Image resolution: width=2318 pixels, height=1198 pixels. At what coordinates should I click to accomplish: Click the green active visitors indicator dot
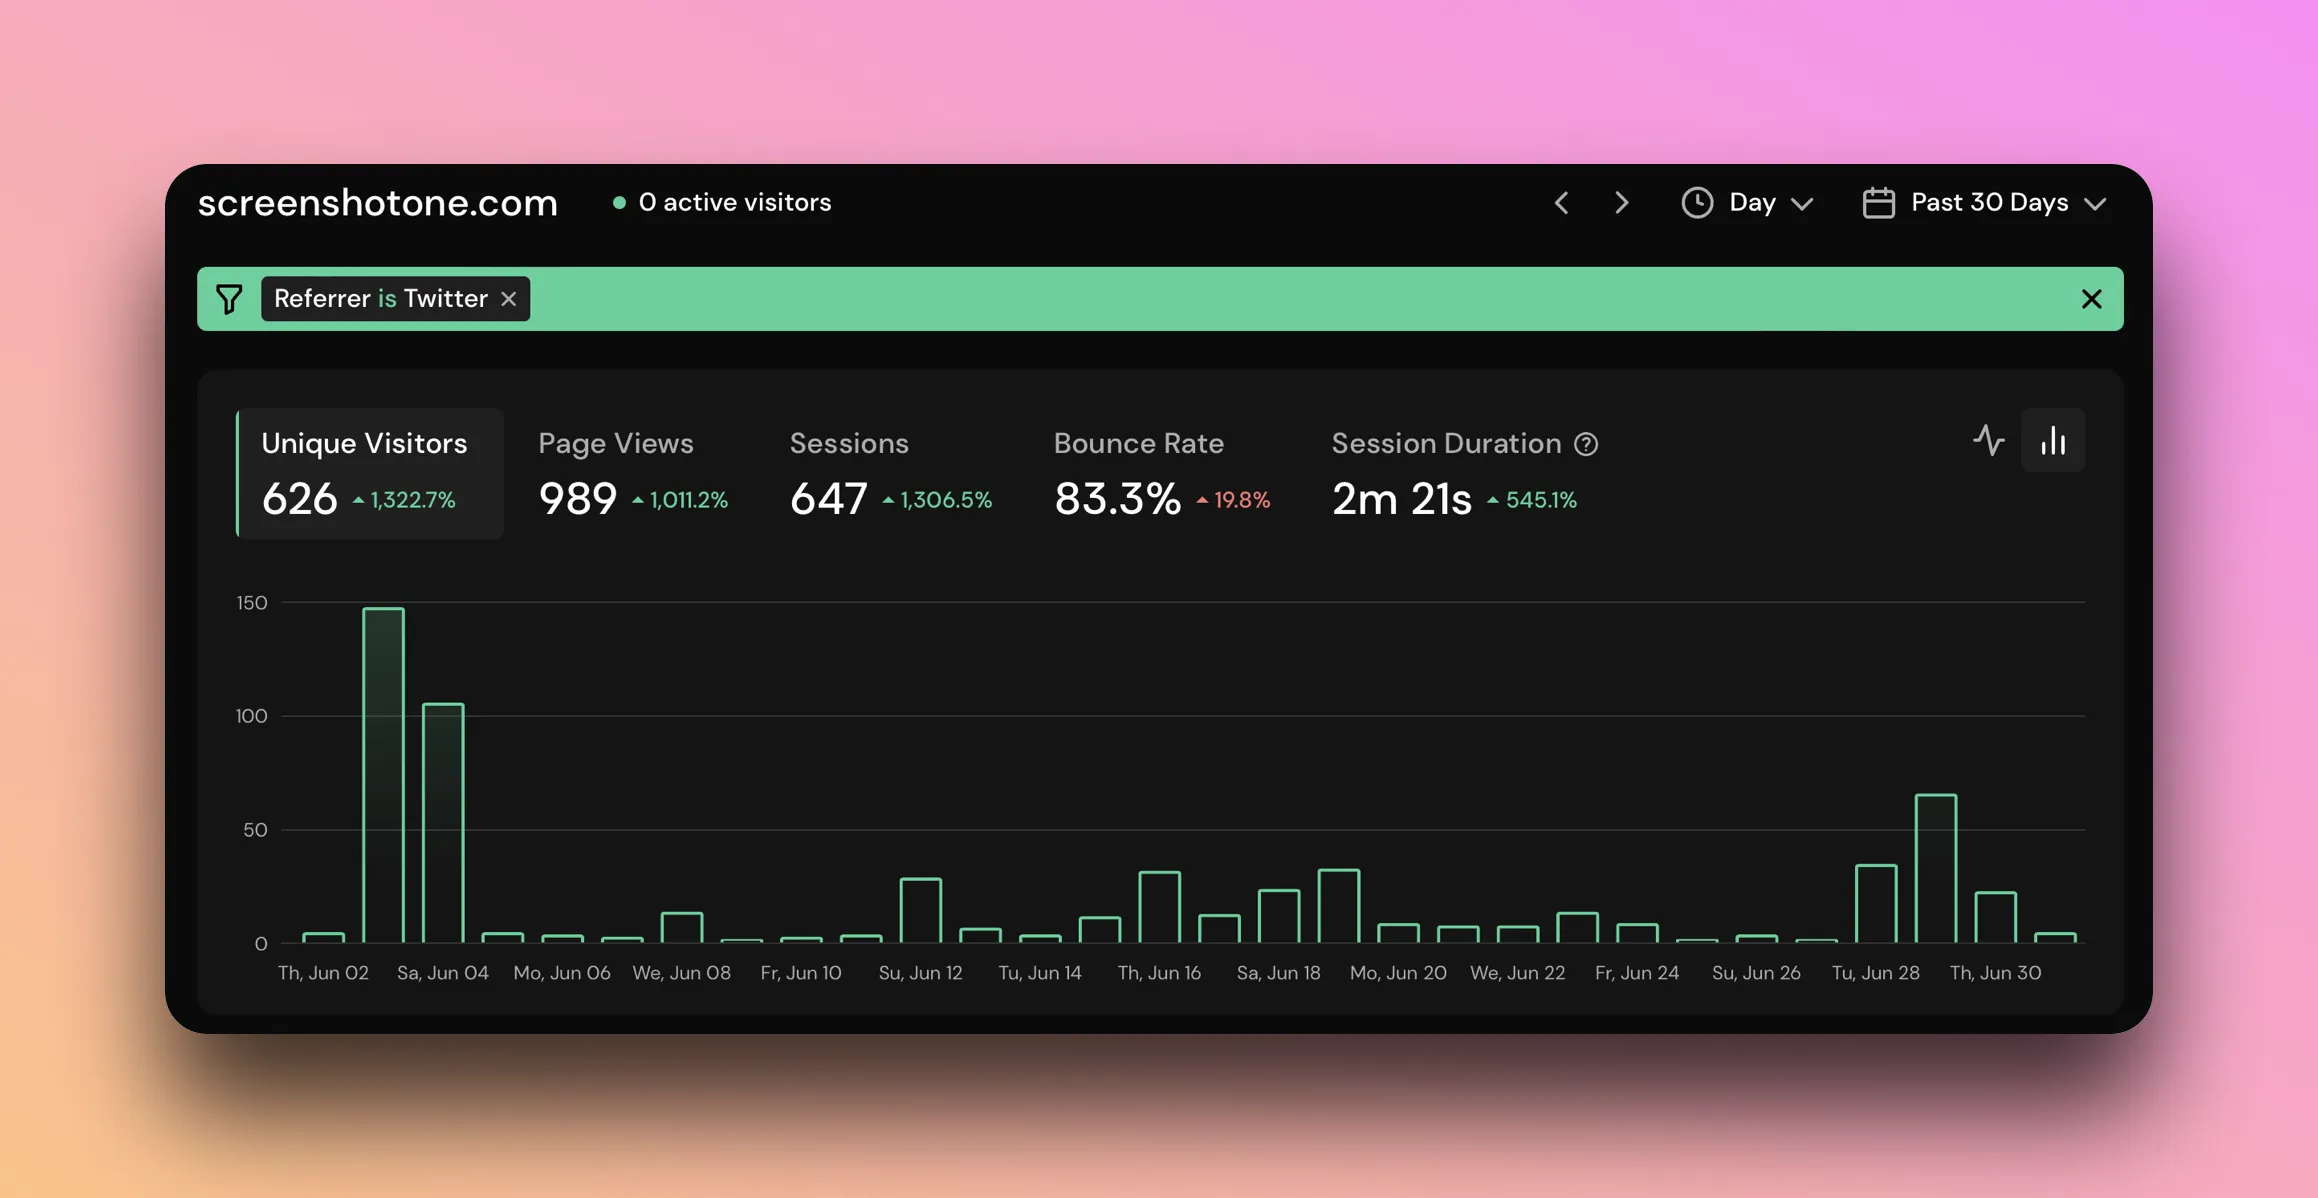(x=620, y=201)
